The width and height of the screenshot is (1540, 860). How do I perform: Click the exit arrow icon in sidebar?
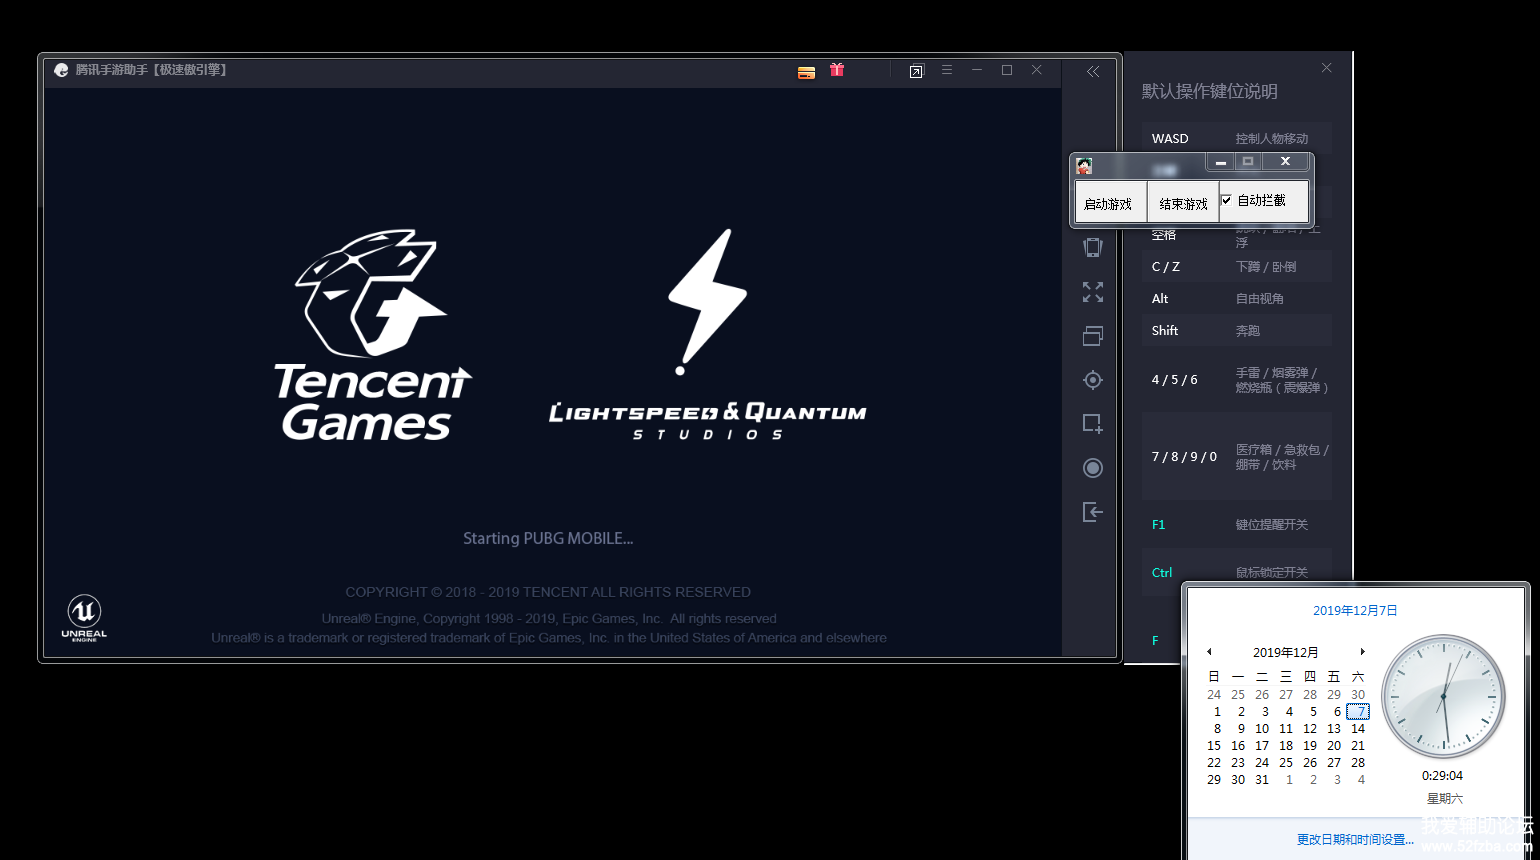pyautogui.click(x=1093, y=512)
